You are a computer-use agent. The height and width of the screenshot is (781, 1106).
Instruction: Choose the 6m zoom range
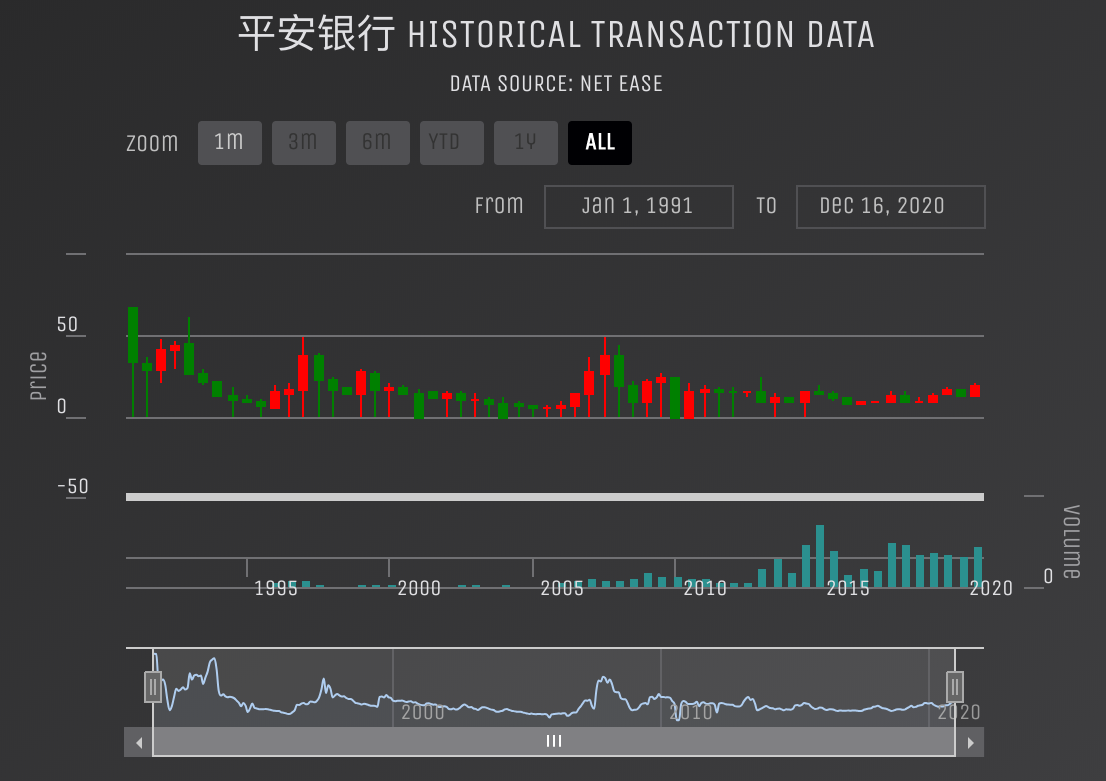[x=377, y=143]
